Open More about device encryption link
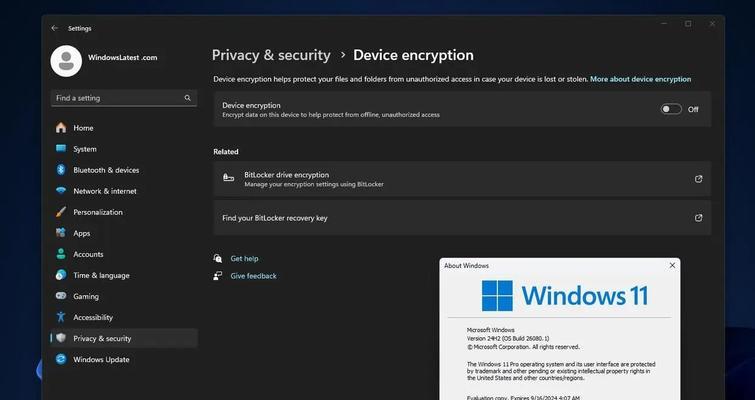Image resolution: width=755 pixels, height=400 pixels. tap(640, 79)
